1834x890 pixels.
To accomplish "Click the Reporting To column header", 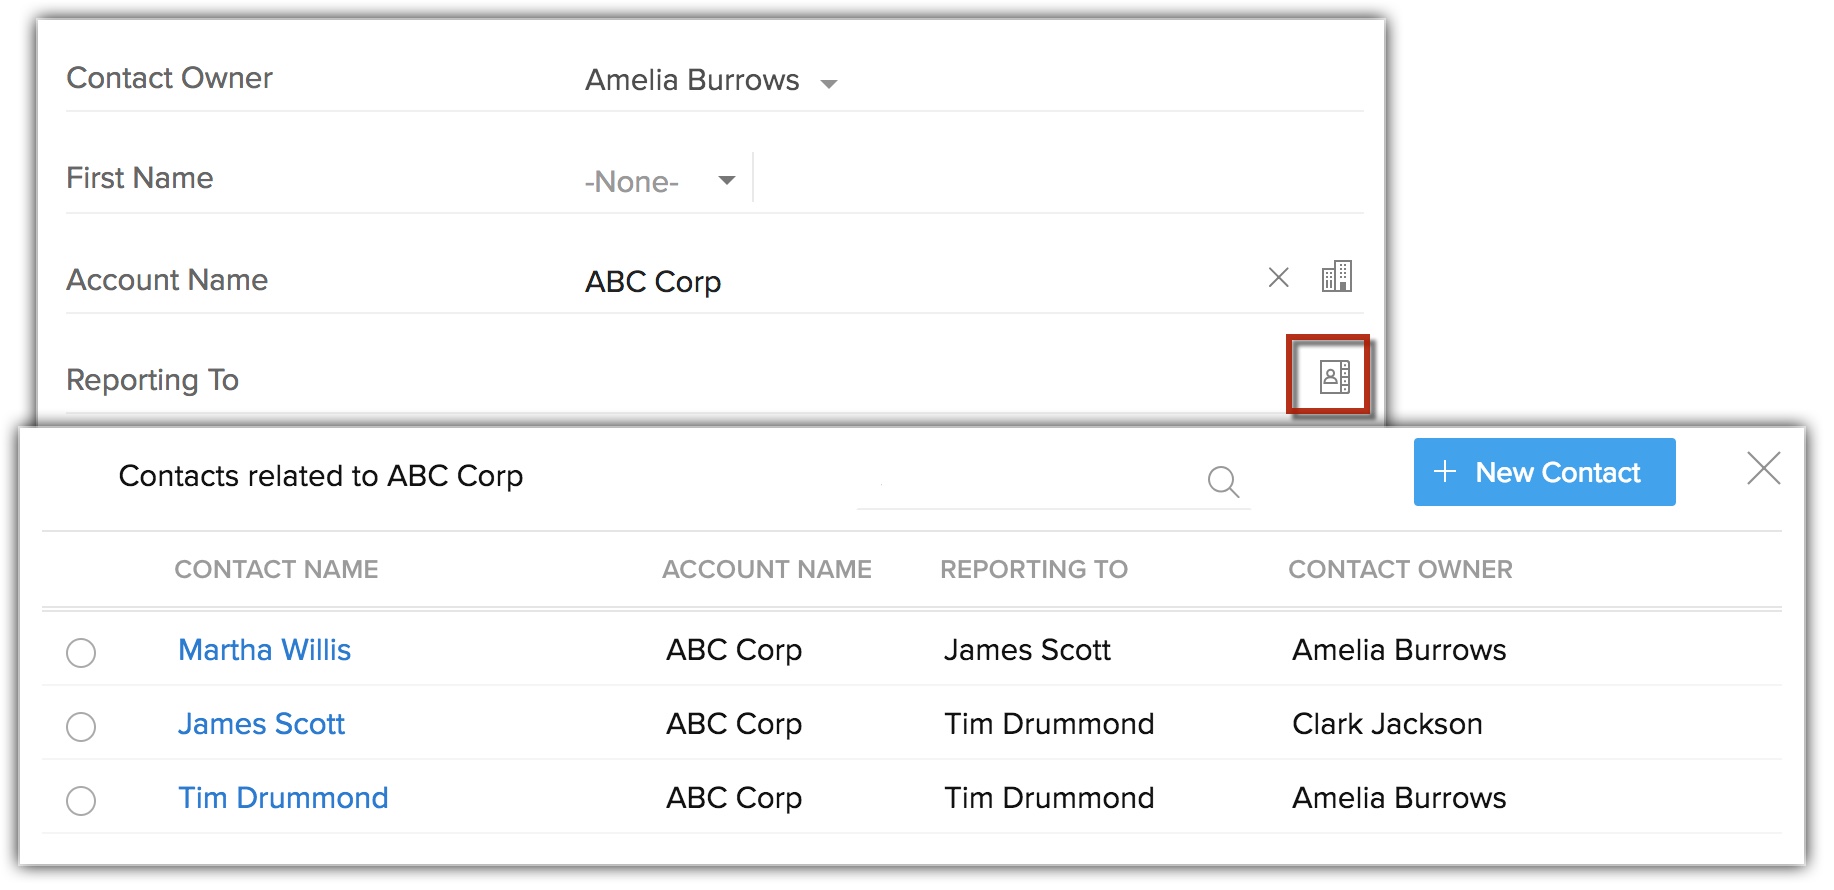I will pos(1033,569).
